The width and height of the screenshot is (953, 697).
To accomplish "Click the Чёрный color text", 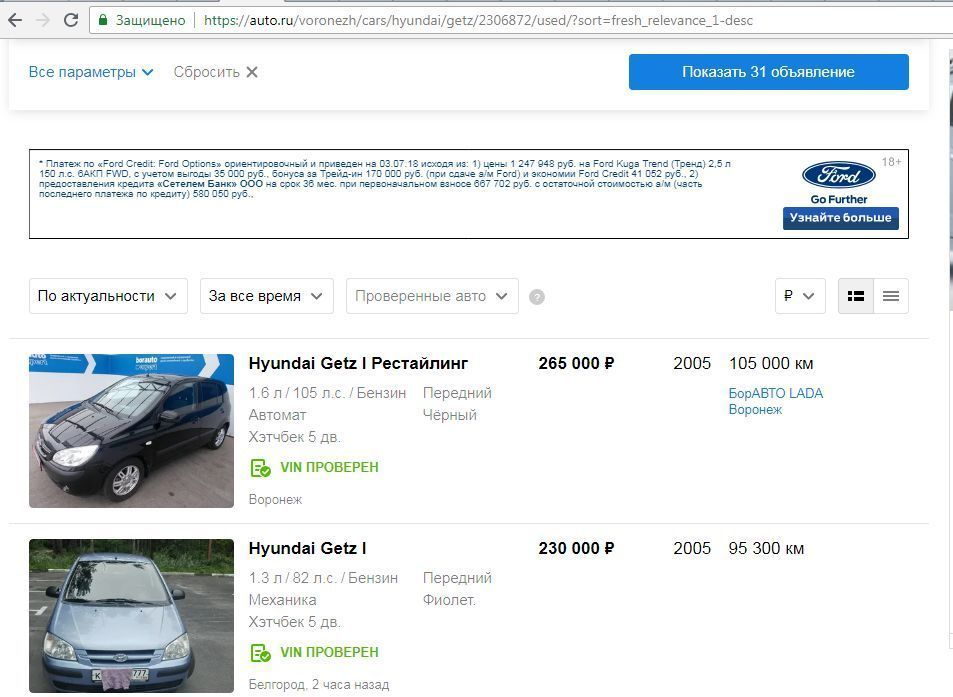I will [x=450, y=415].
